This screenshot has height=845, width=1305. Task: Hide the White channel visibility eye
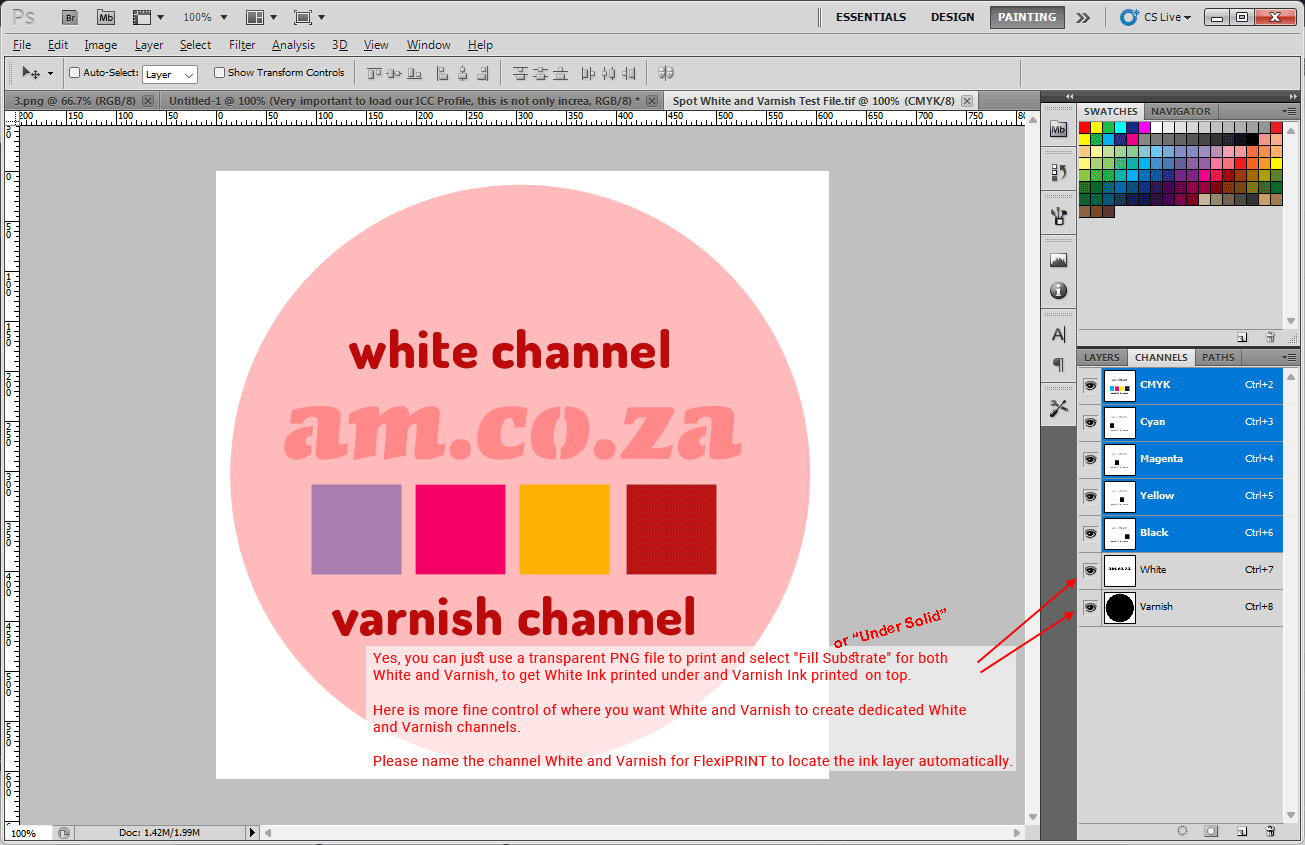click(x=1089, y=570)
